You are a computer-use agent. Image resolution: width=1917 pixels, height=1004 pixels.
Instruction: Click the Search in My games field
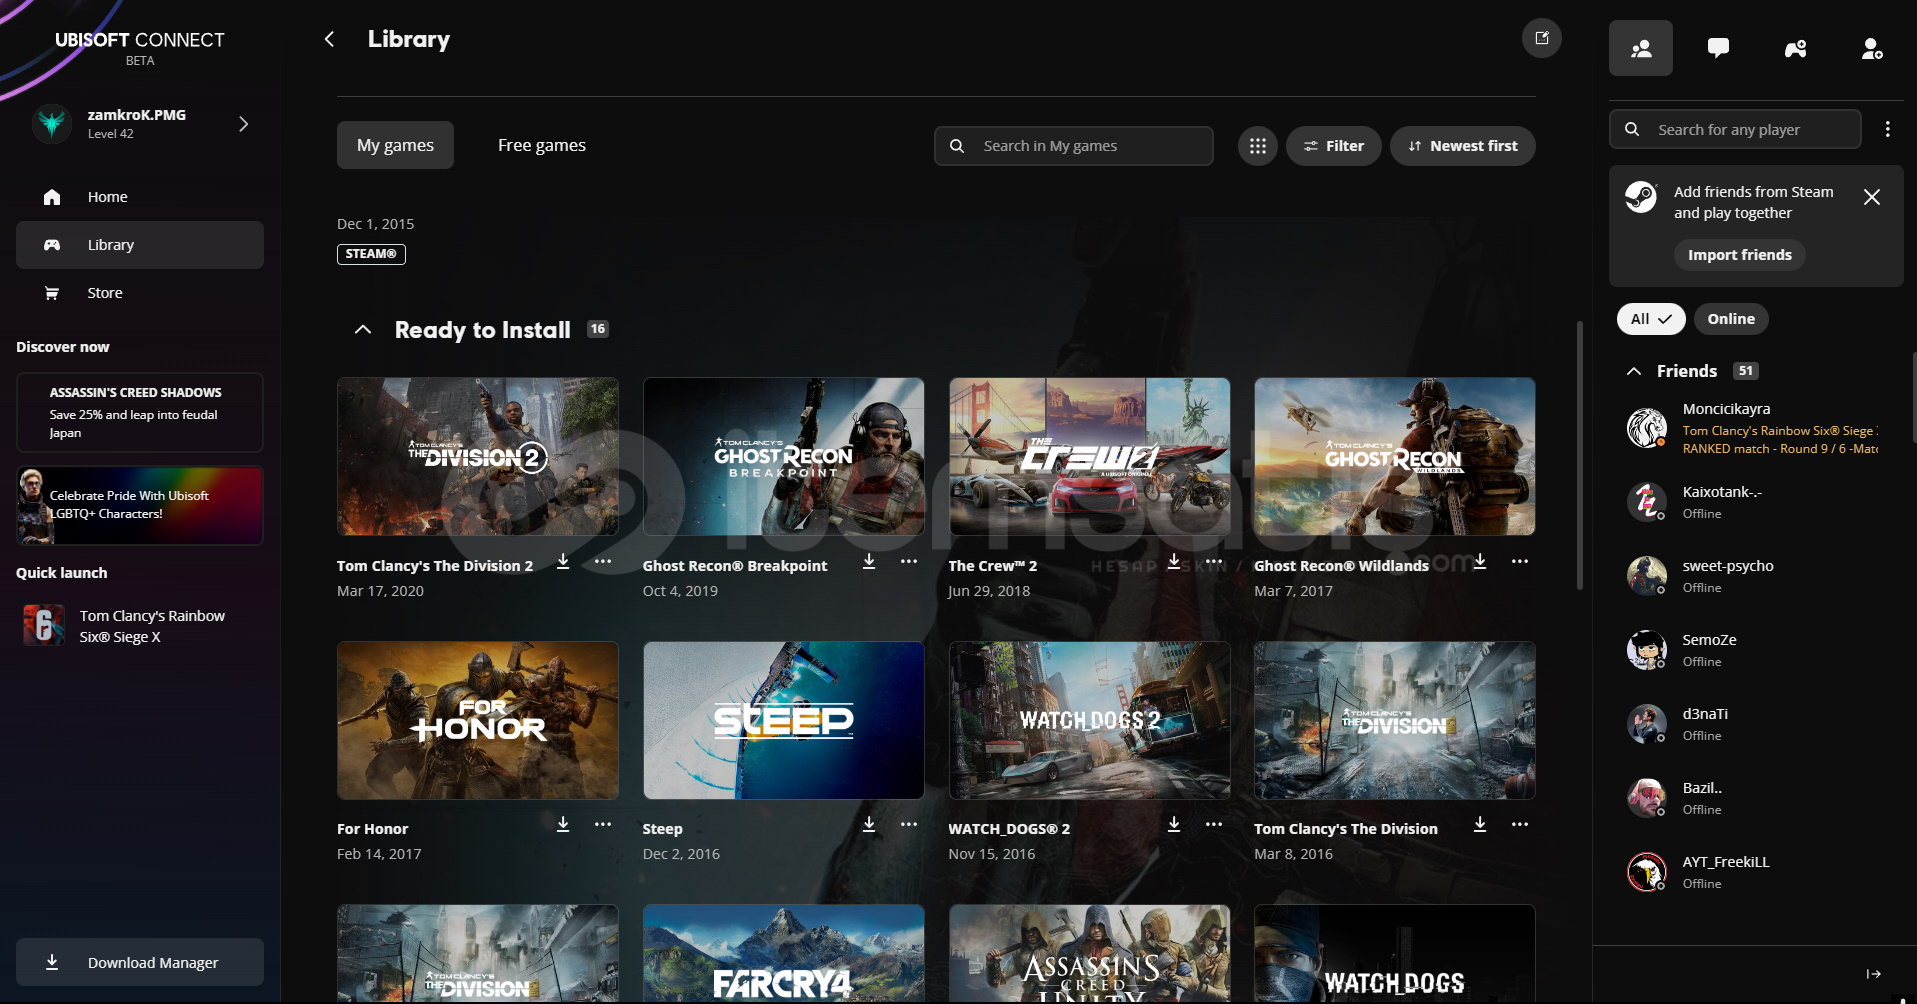tap(1073, 146)
